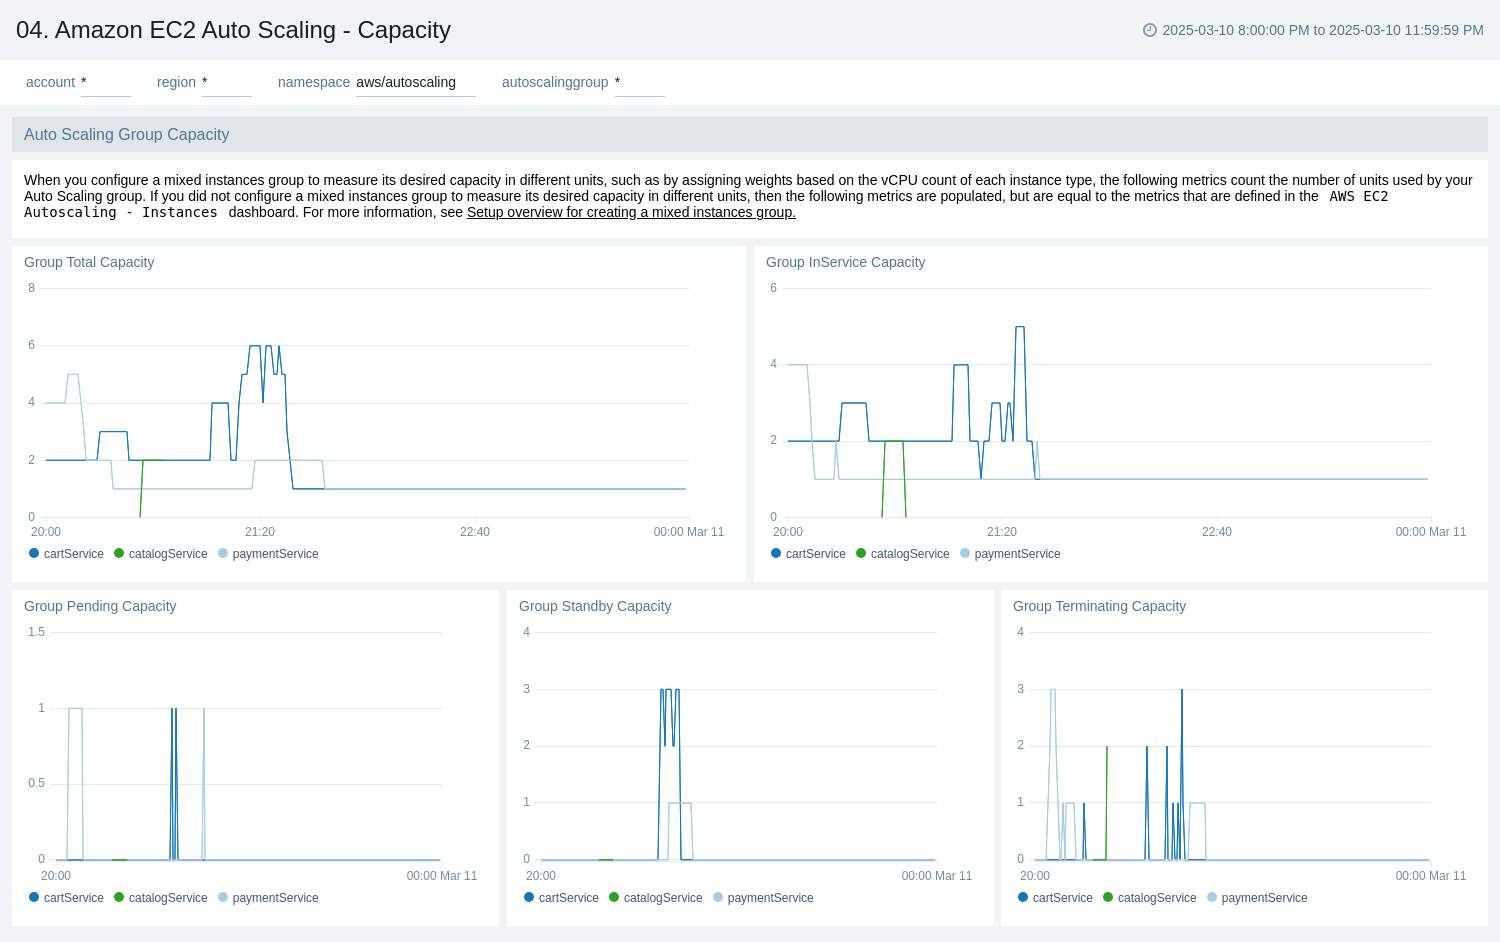Open the region variable dropdown
Viewport: 1500px width, 942px height.
tap(227, 82)
